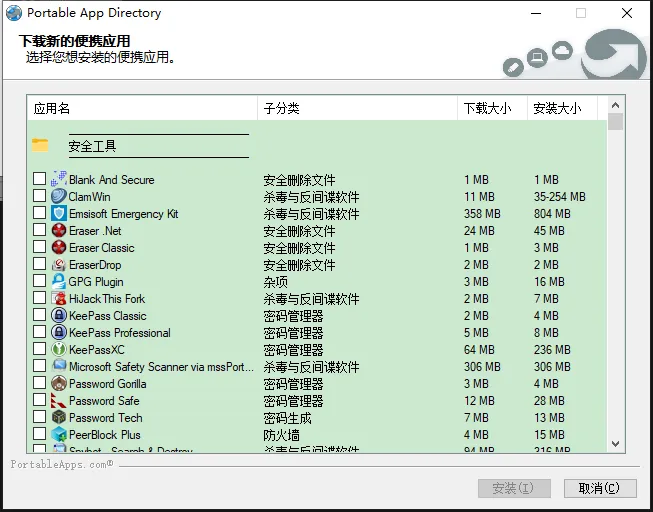This screenshot has height=512, width=653.
Task: Click the PeerBlock Plus cube icon
Action: tap(59, 435)
